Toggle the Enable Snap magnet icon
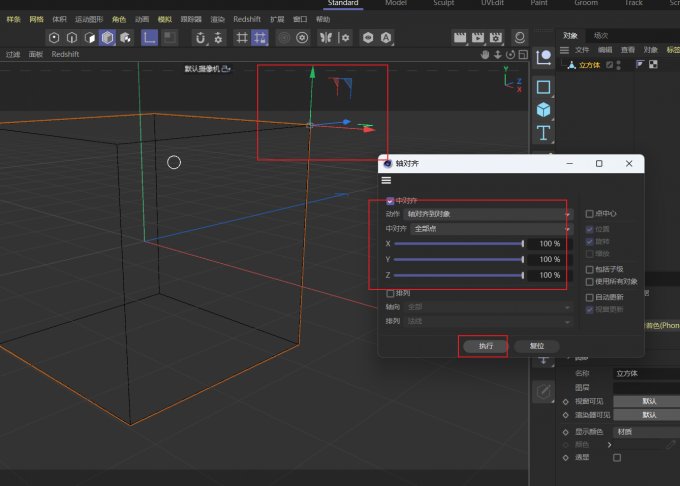The width and height of the screenshot is (680, 486). 200,38
